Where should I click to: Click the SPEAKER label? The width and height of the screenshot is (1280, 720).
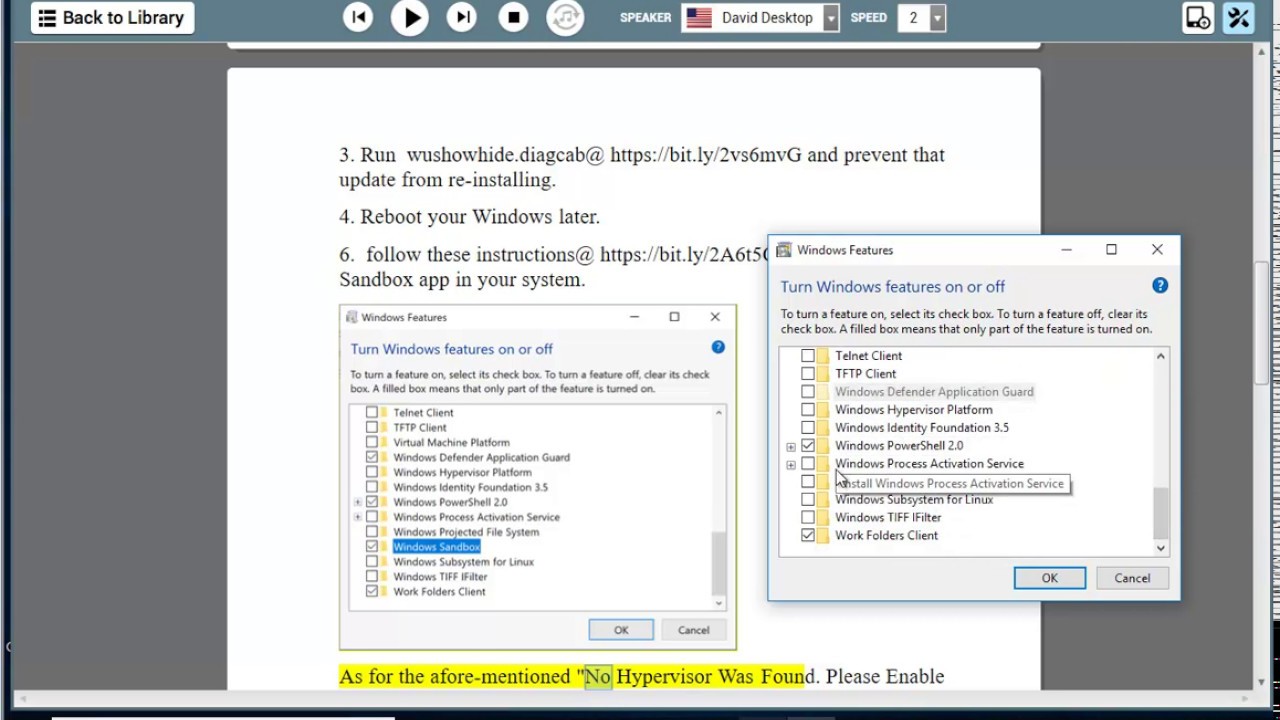[x=645, y=18]
